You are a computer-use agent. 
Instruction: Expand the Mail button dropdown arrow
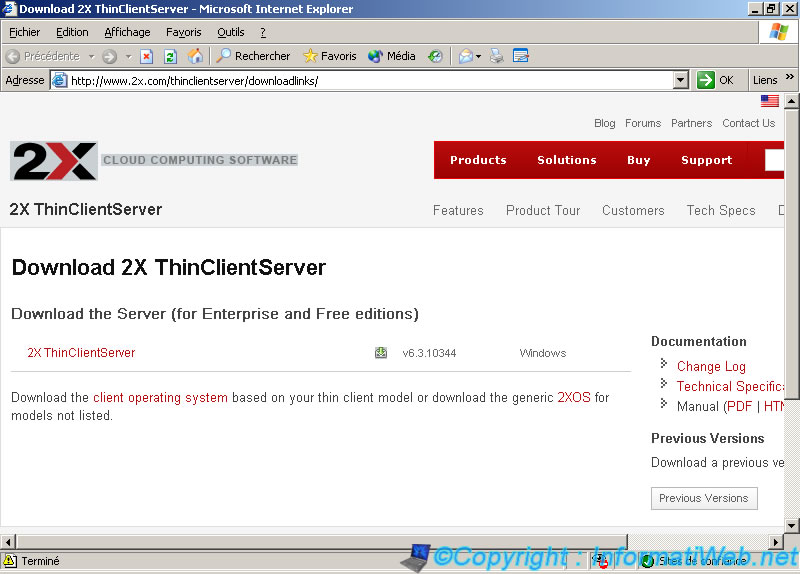(x=478, y=56)
